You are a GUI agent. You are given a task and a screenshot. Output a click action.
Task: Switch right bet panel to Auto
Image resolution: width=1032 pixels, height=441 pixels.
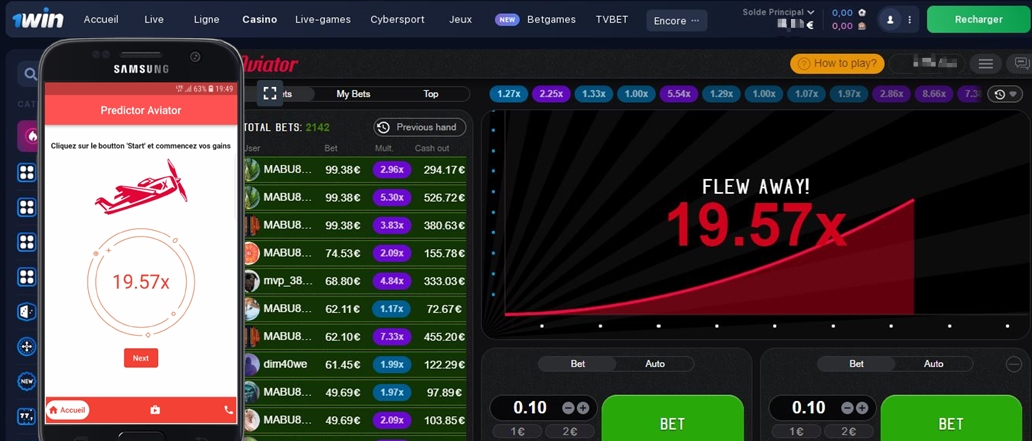[x=933, y=364]
